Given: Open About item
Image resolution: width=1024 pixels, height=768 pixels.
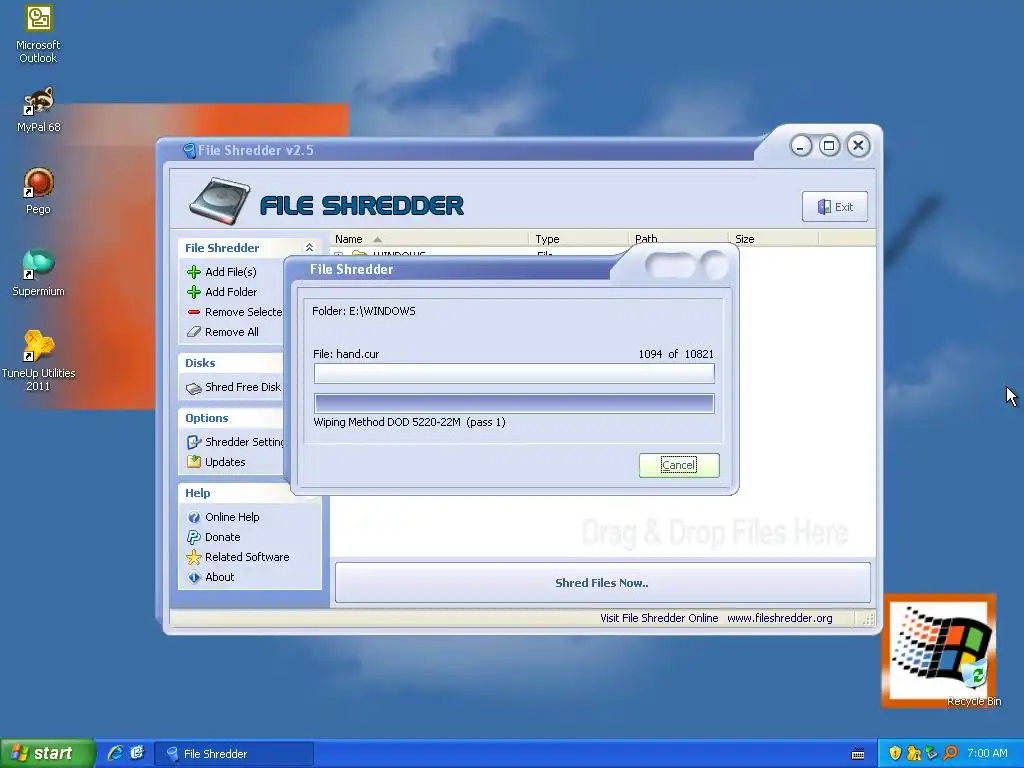Looking at the screenshot, I should 210,577.
